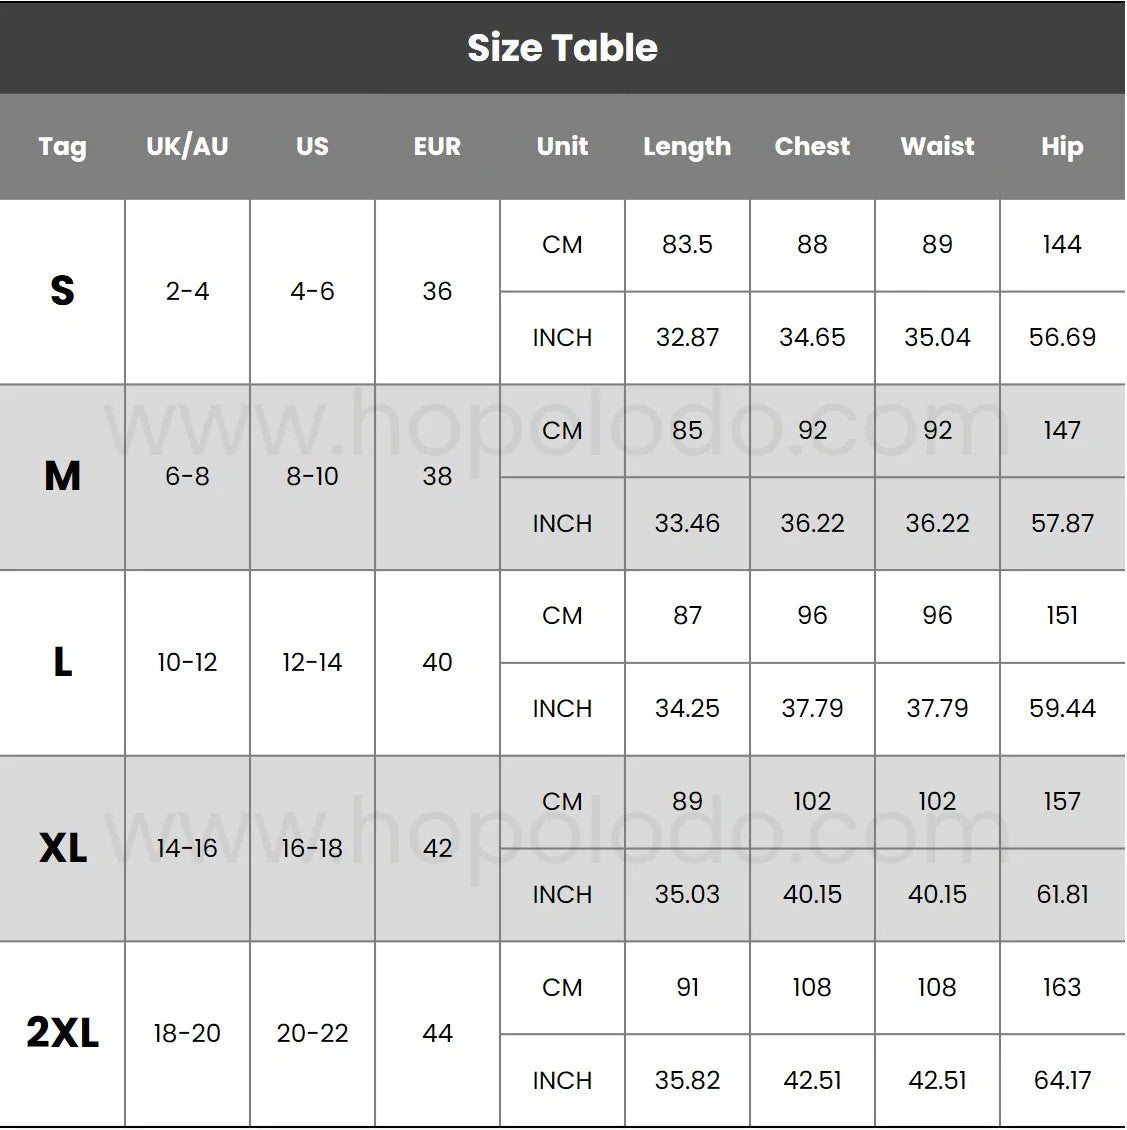This screenshot has height=1130, width=1127.
Task: Select US size 20-22 cell
Action: (x=312, y=1033)
